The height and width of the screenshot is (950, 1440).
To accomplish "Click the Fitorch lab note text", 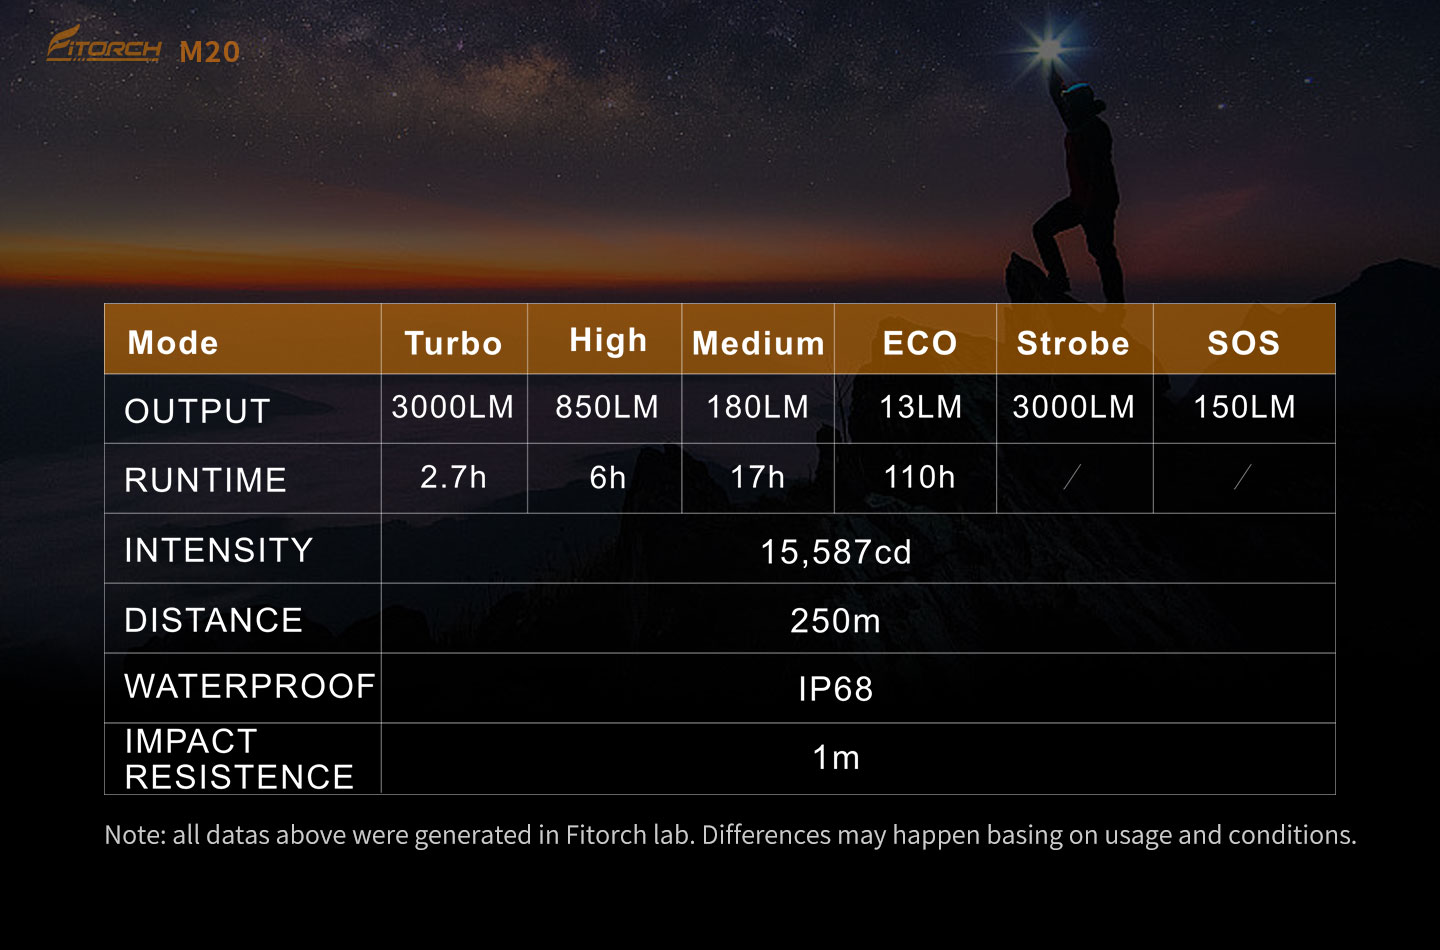I will coord(730,835).
